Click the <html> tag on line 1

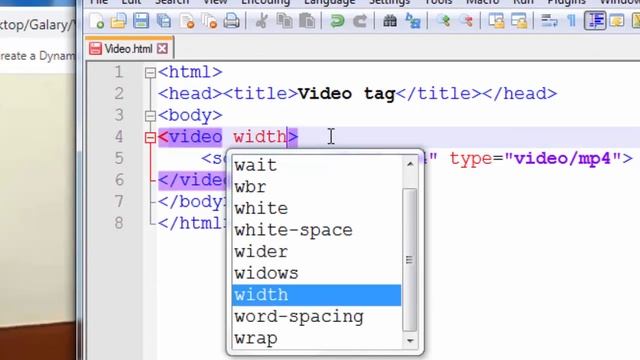coord(190,72)
